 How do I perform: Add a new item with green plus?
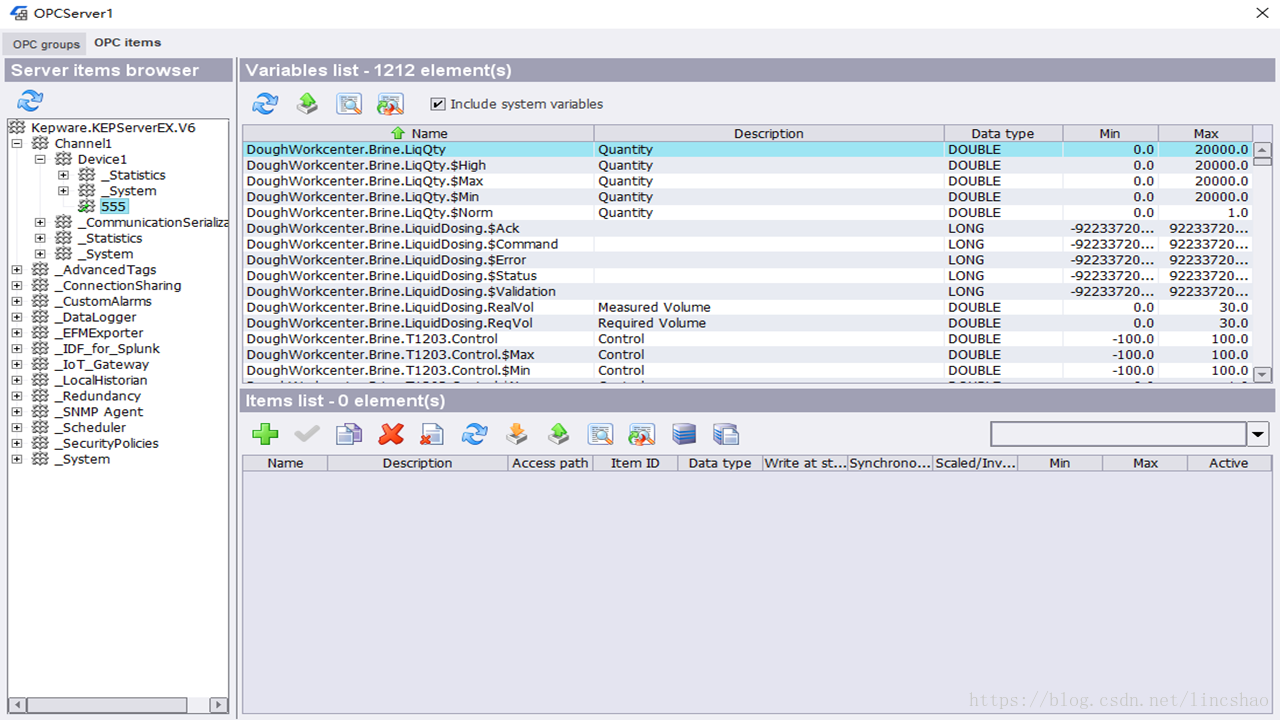click(x=265, y=434)
